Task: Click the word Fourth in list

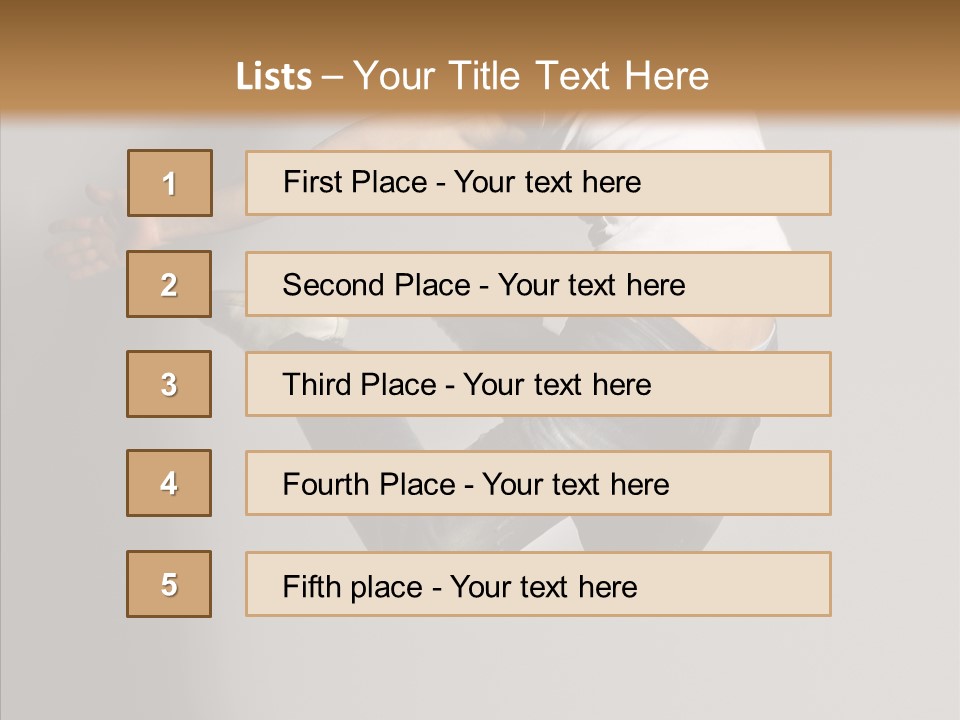Action: coord(325,484)
